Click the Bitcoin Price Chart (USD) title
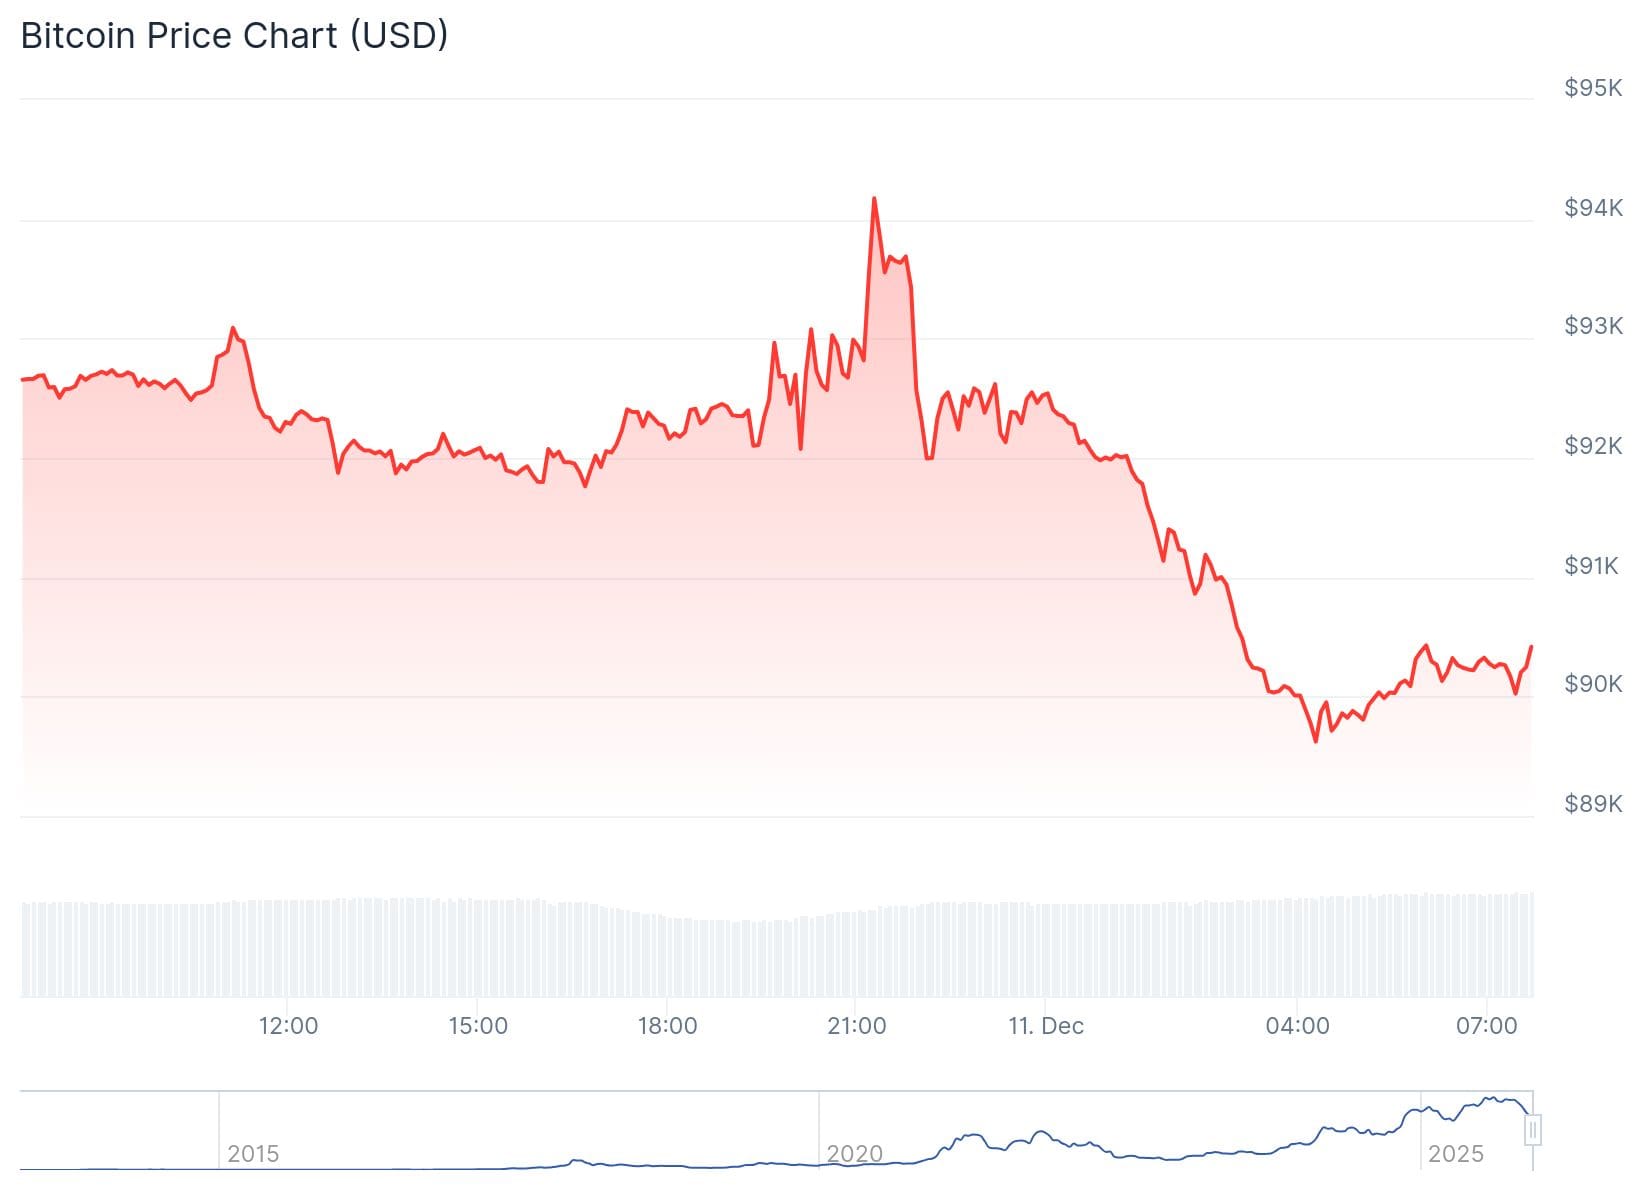The image size is (1644, 1200). [x=234, y=36]
